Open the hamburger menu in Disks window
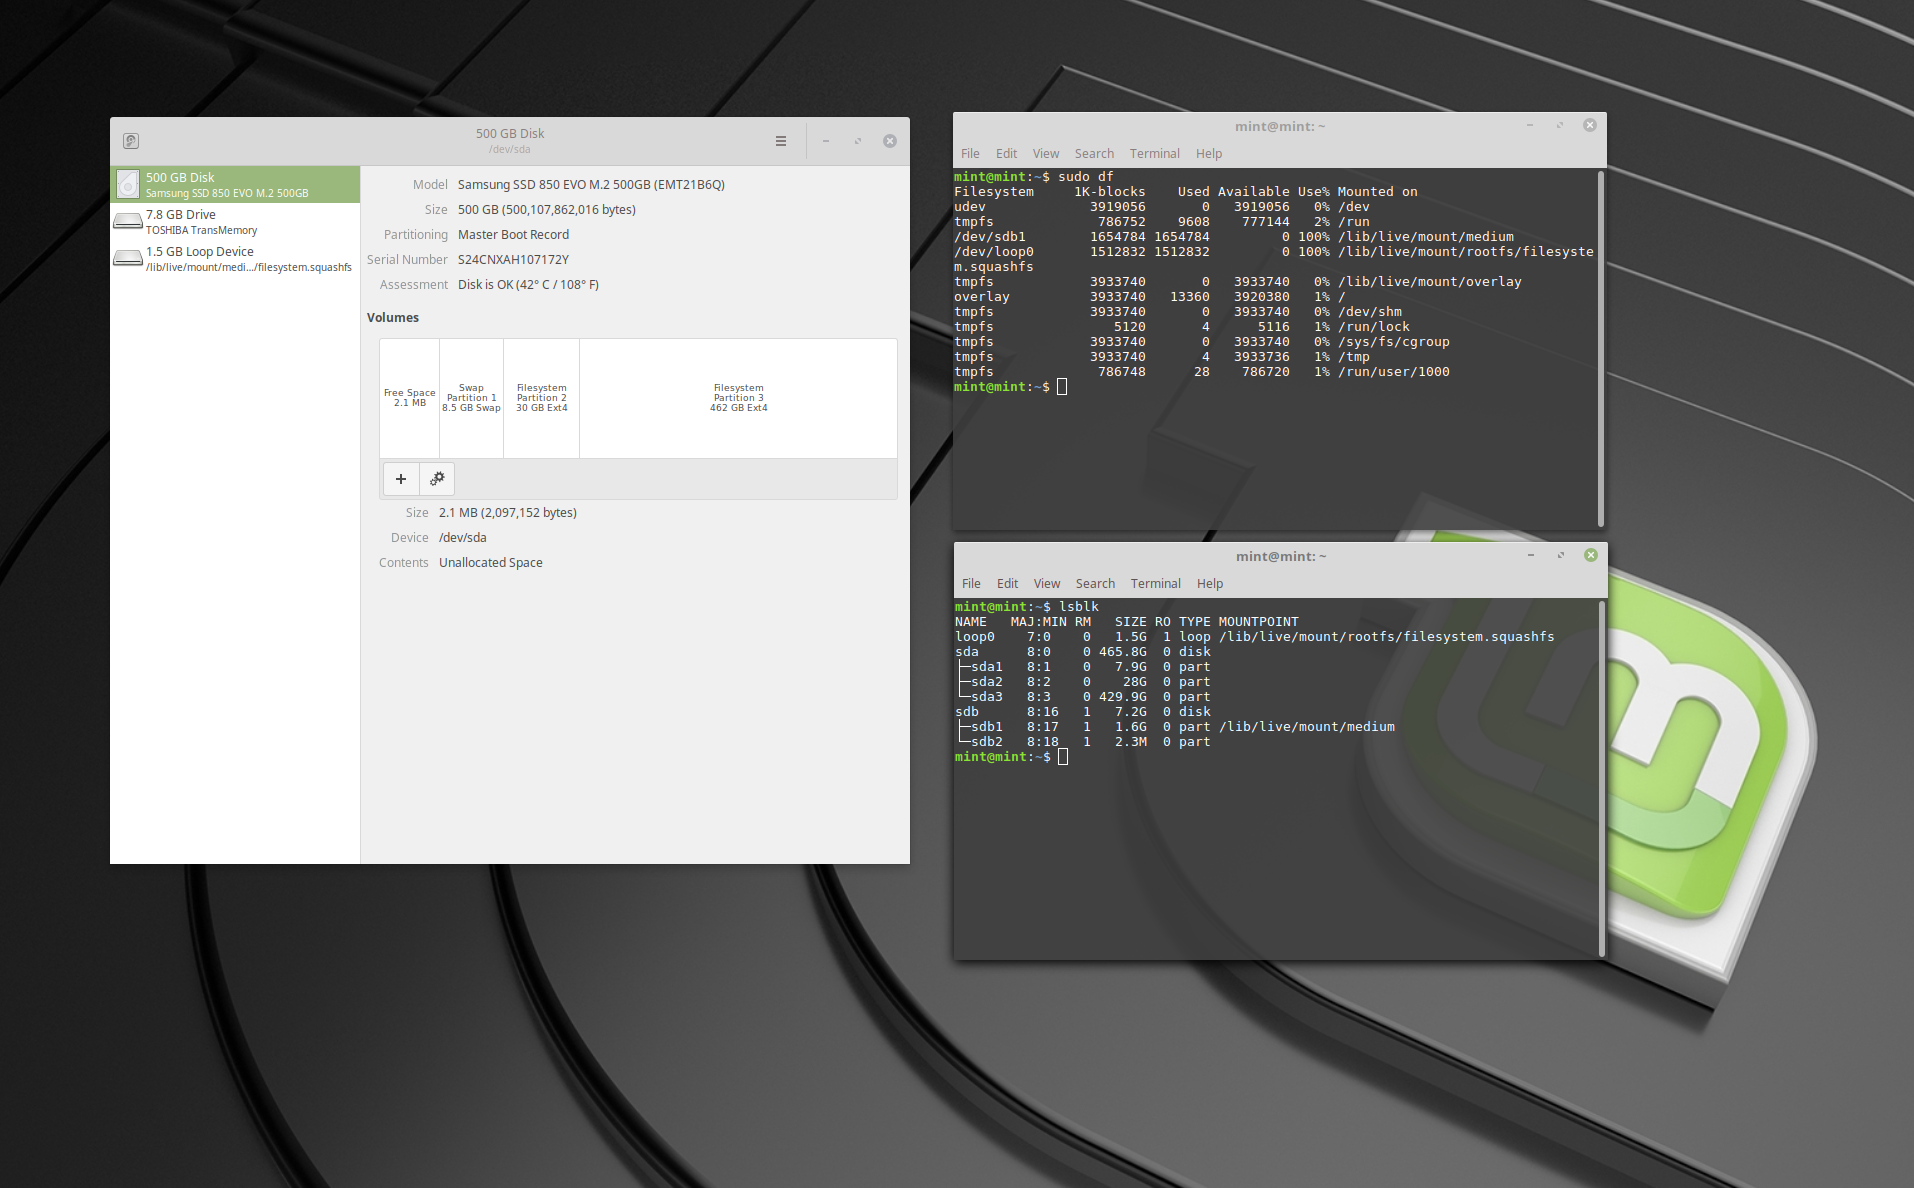The image size is (1914, 1188). (x=781, y=141)
